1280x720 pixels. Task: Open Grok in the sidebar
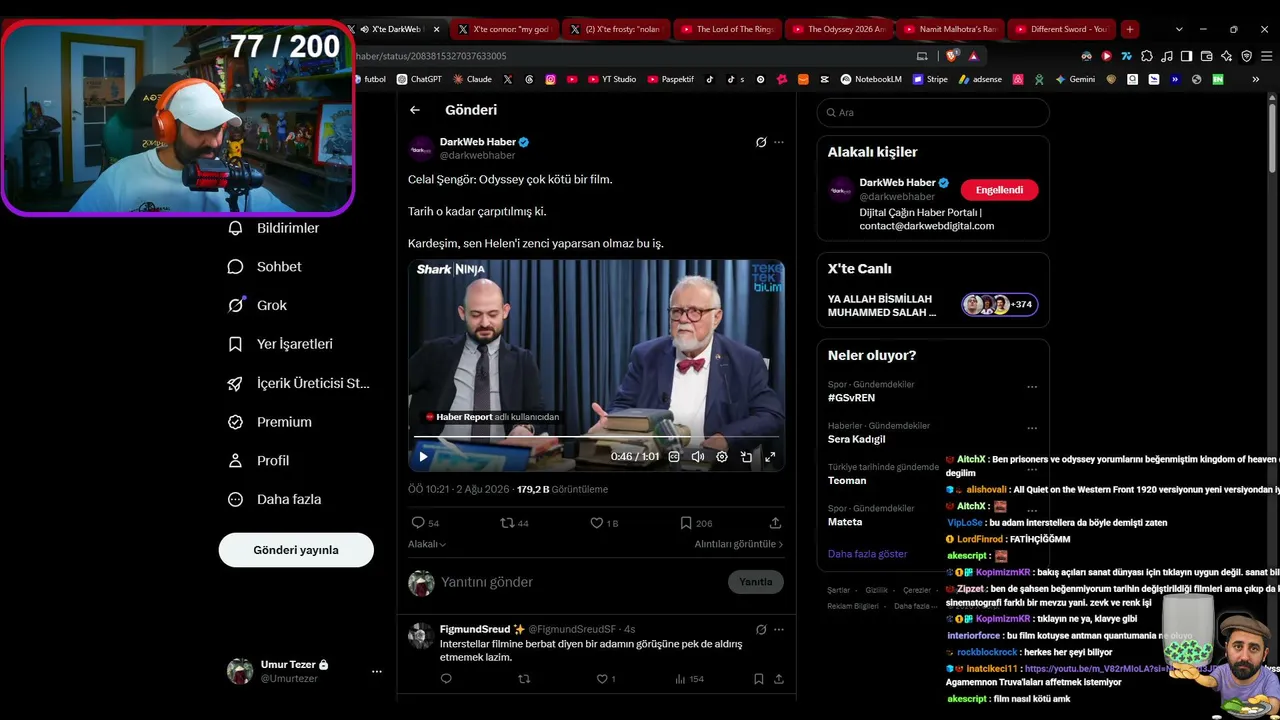258,305
